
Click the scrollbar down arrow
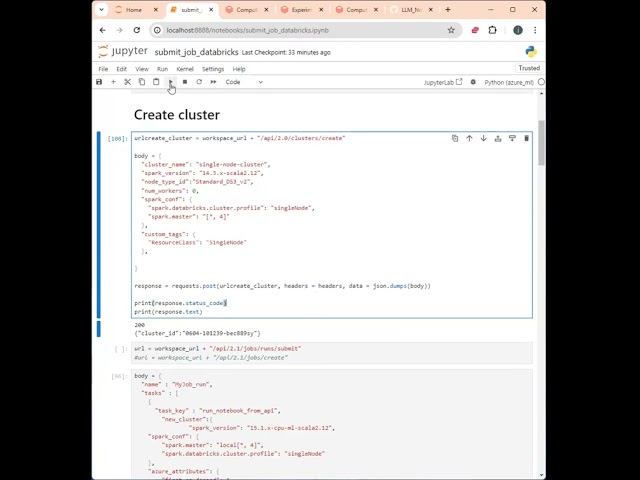(542, 476)
